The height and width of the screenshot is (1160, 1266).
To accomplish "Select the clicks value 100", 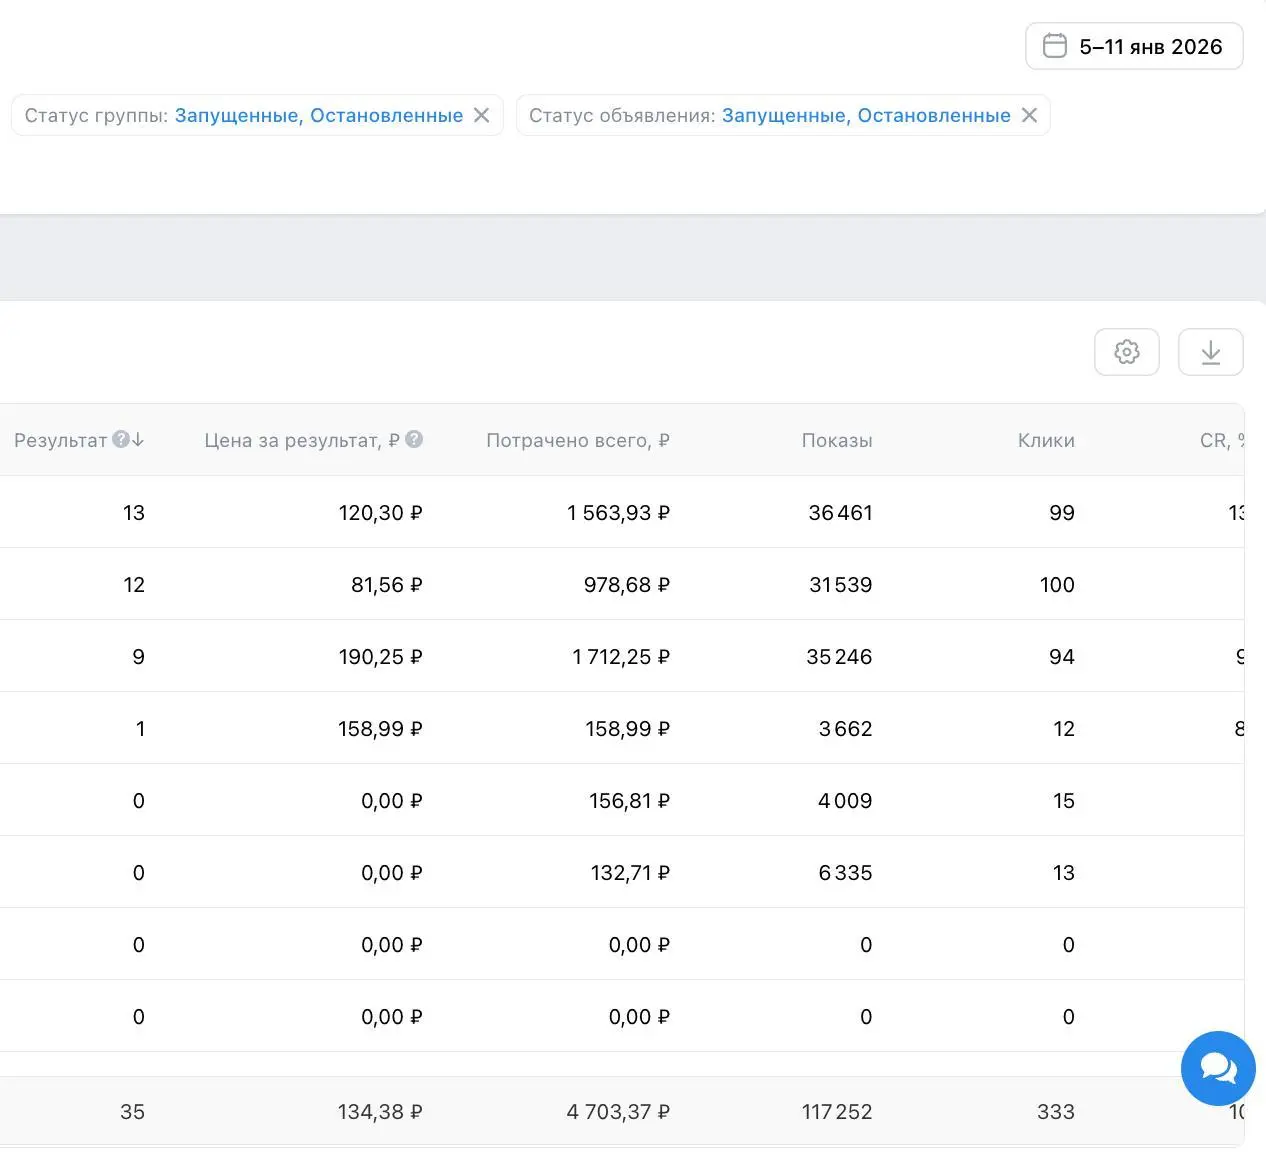I will pos(1057,585).
